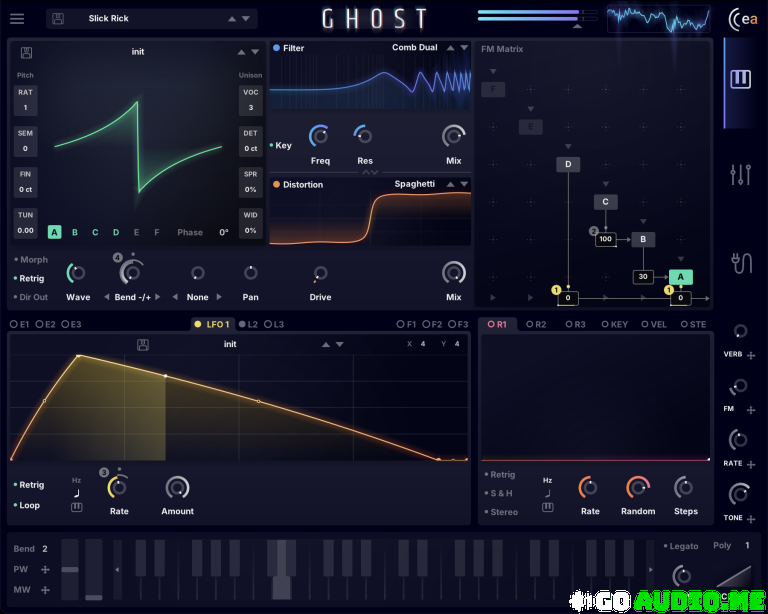Screen dimensions: 768x614
Task: Open the R2 random tab
Action: pos(536,324)
